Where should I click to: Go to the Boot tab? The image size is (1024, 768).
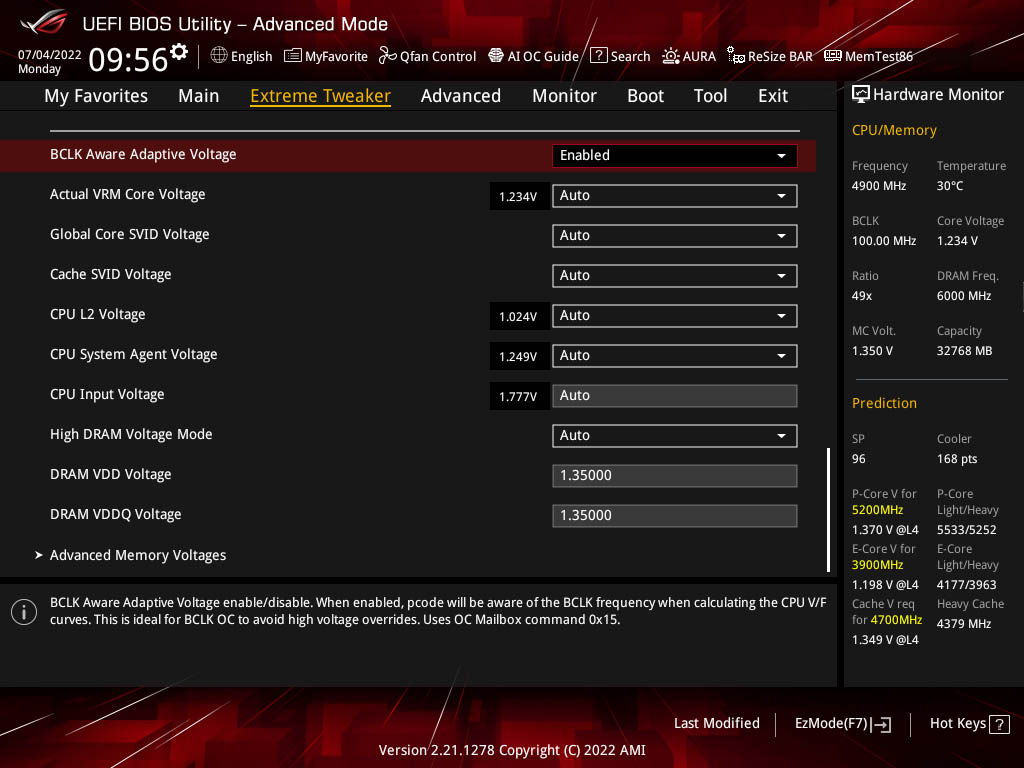(645, 96)
